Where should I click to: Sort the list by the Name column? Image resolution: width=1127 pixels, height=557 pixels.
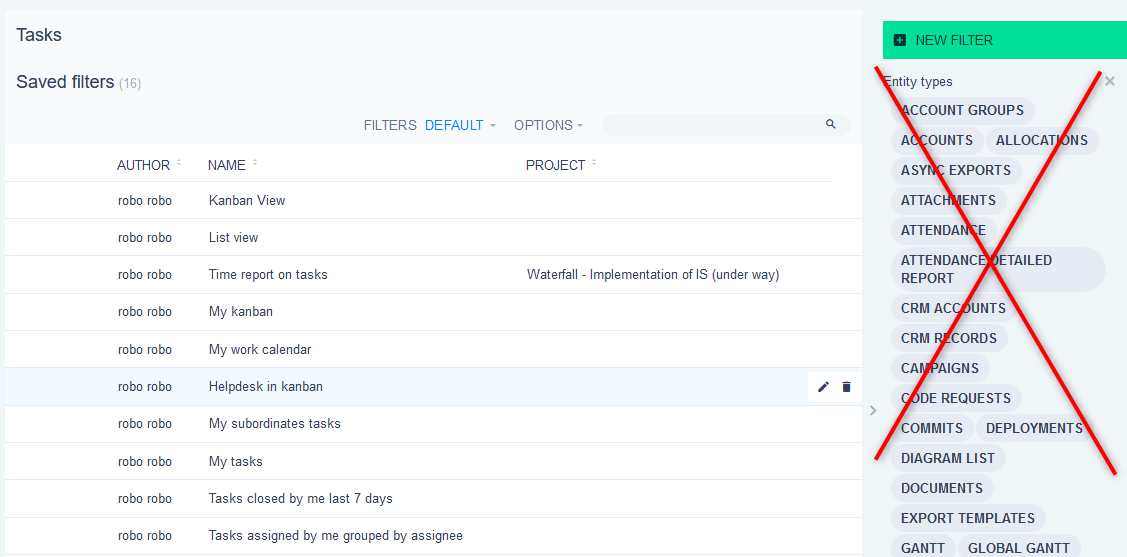click(x=227, y=165)
